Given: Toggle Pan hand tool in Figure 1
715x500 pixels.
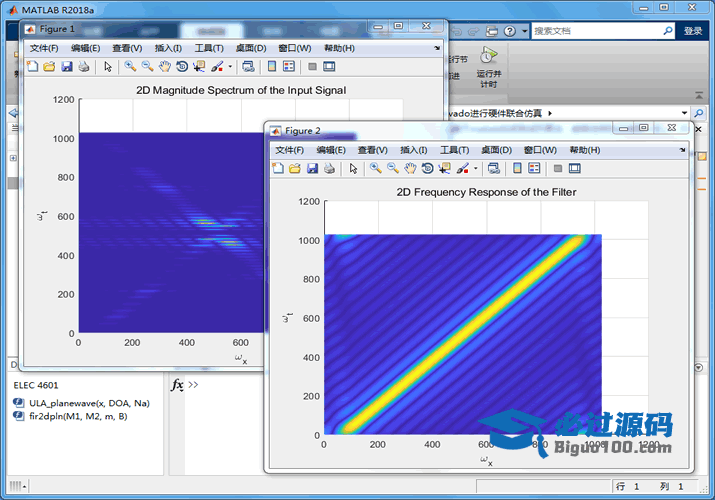Looking at the screenshot, I should coord(164,67).
